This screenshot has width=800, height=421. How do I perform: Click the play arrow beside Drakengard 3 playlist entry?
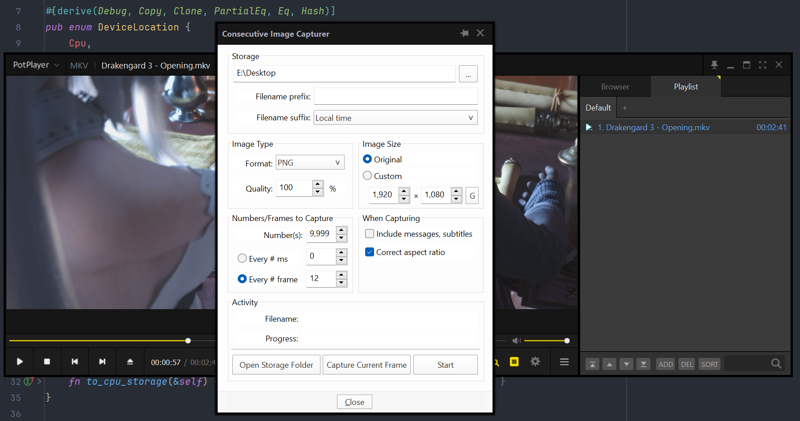click(589, 127)
